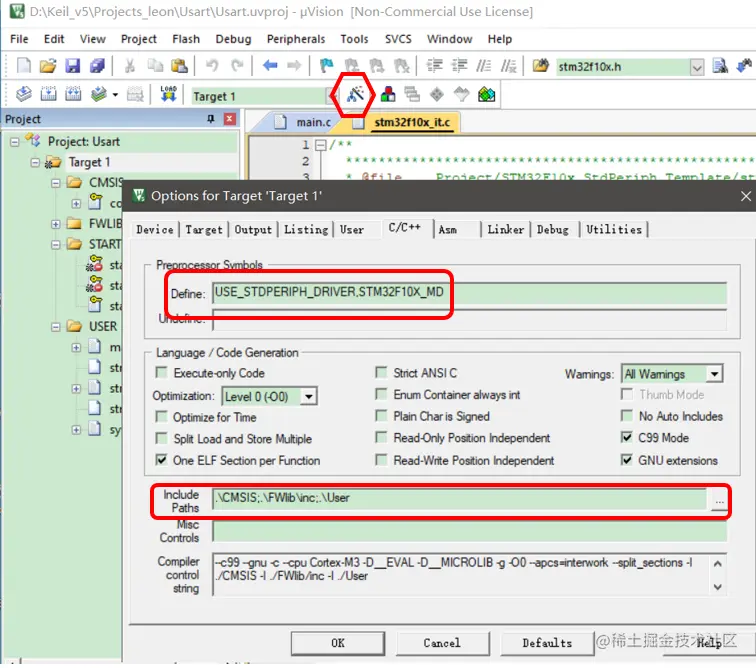Click the Cut scissors icon
This screenshot has height=668, width=756.
130,65
